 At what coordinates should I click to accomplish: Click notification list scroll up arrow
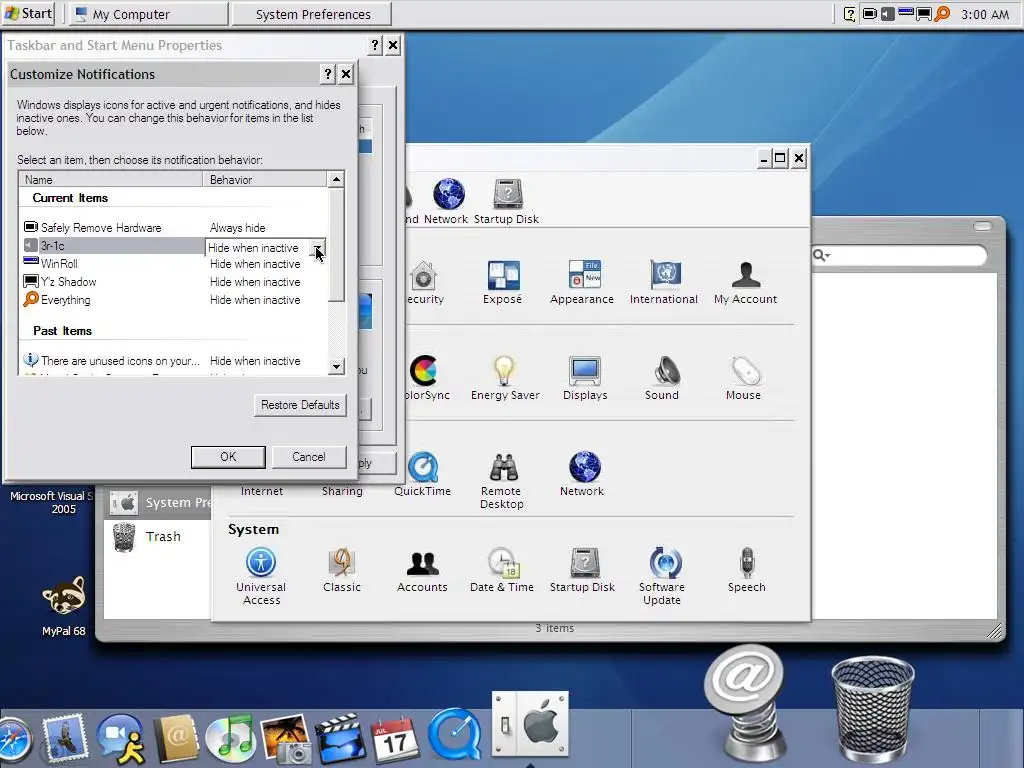pyautogui.click(x=336, y=179)
